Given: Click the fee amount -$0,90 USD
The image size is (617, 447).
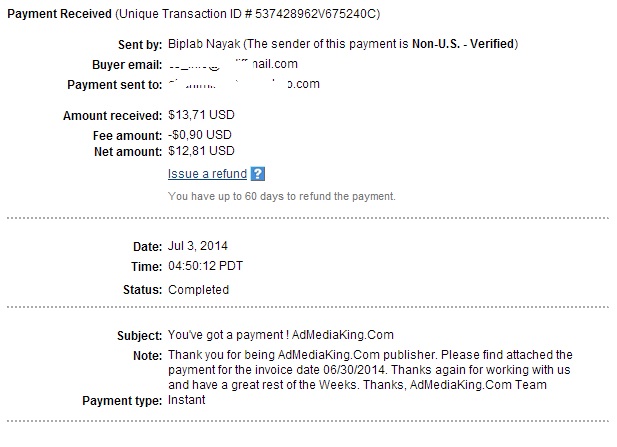Looking at the screenshot, I should point(200,135).
